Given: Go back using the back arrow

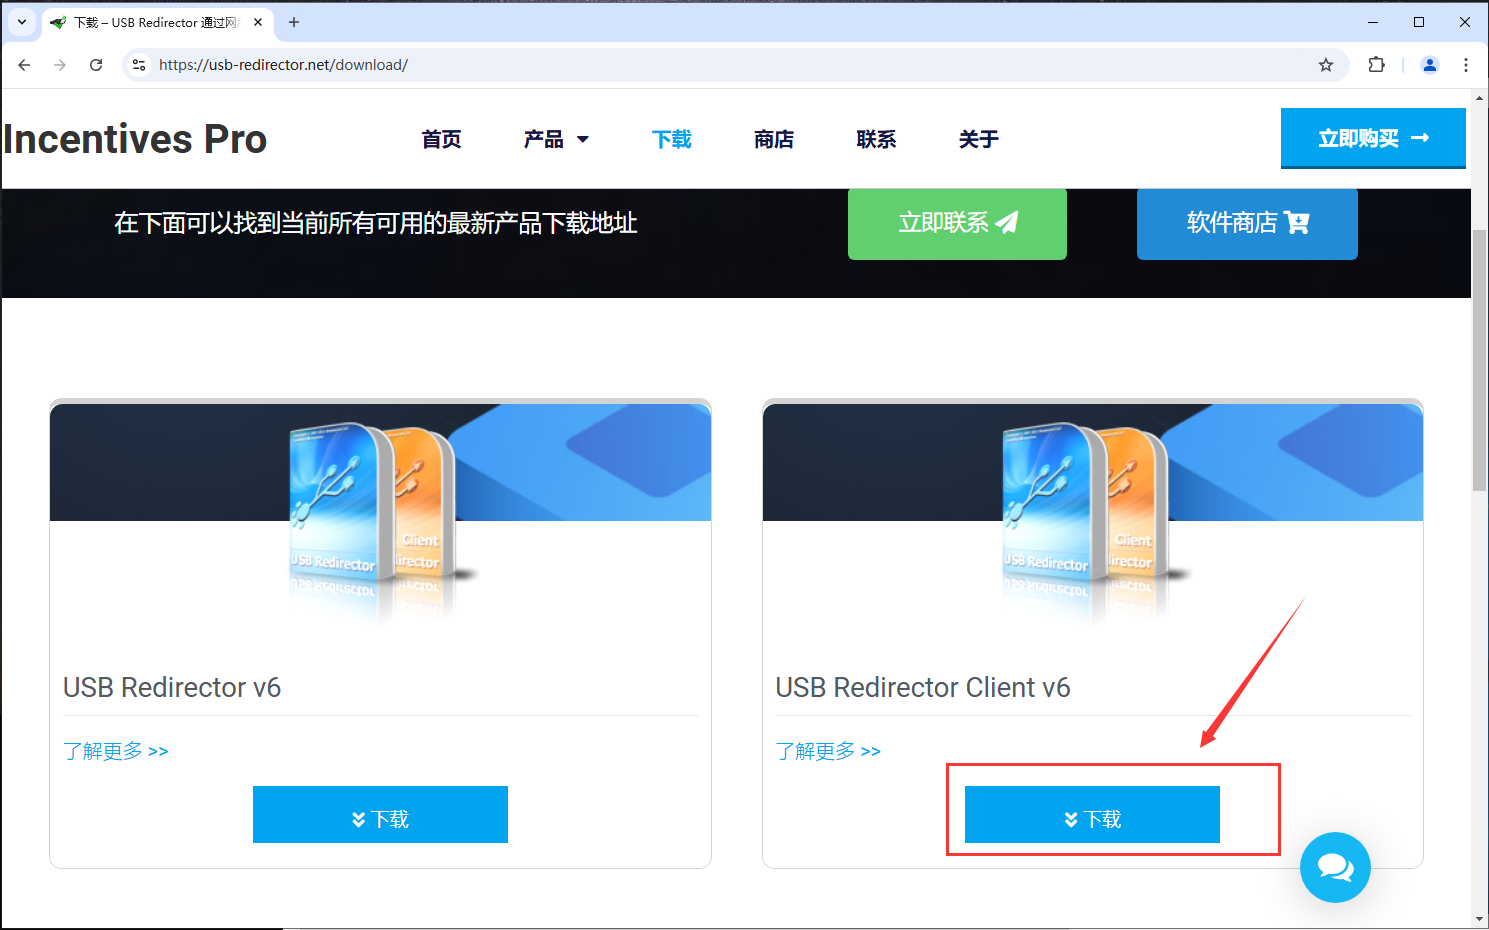Looking at the screenshot, I should [x=24, y=65].
